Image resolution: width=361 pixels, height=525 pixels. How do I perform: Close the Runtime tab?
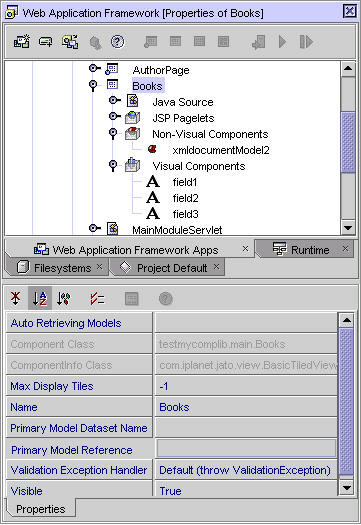tap(345, 249)
